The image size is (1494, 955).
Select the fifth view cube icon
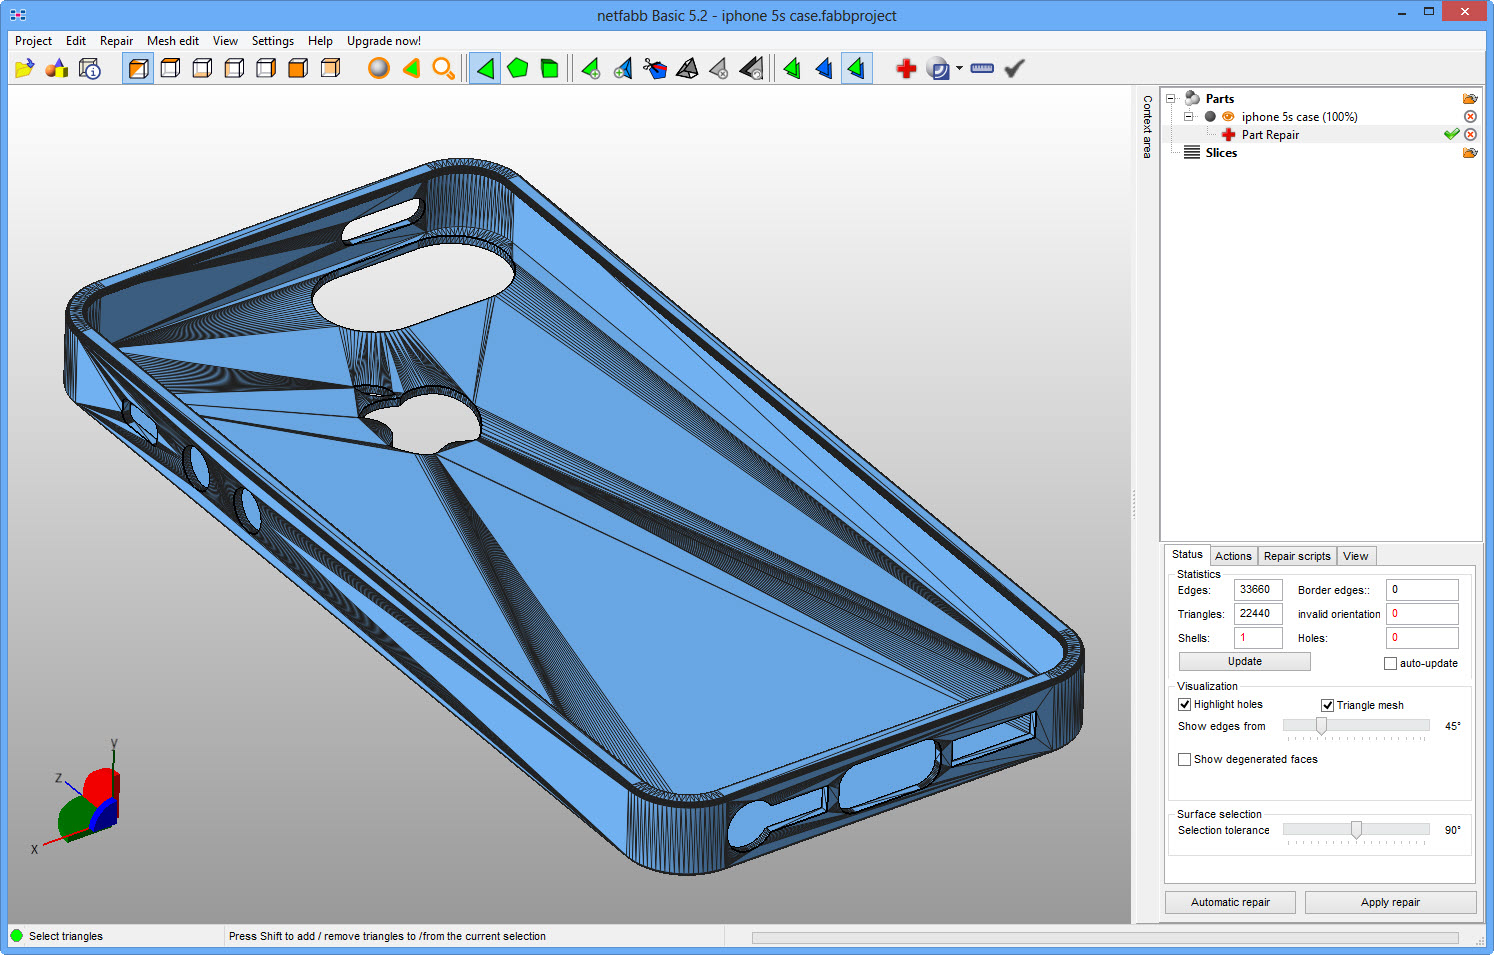266,68
